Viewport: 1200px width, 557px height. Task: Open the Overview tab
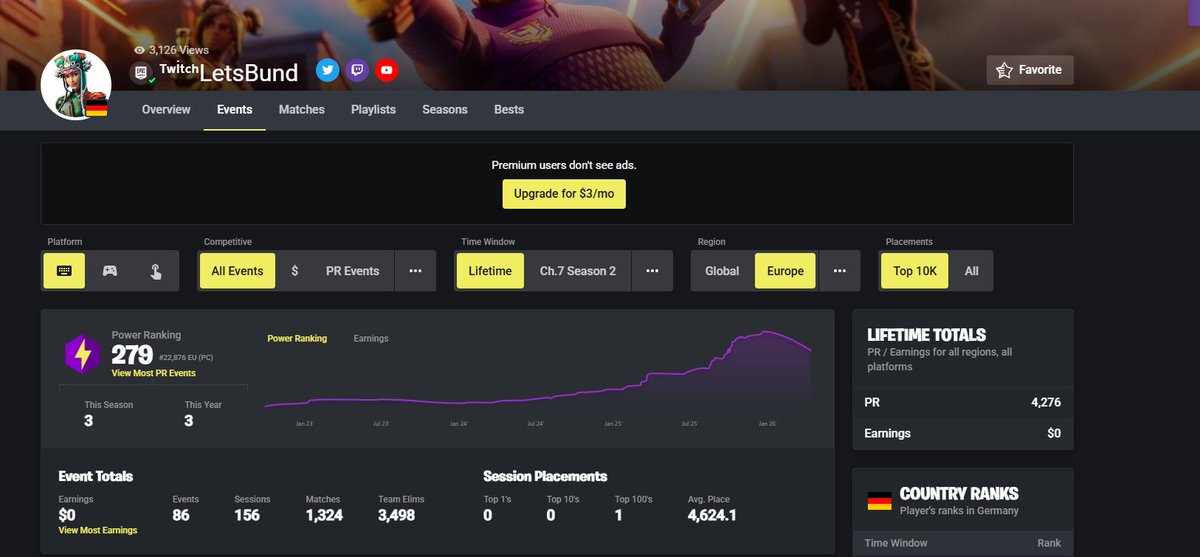pyautogui.click(x=166, y=109)
